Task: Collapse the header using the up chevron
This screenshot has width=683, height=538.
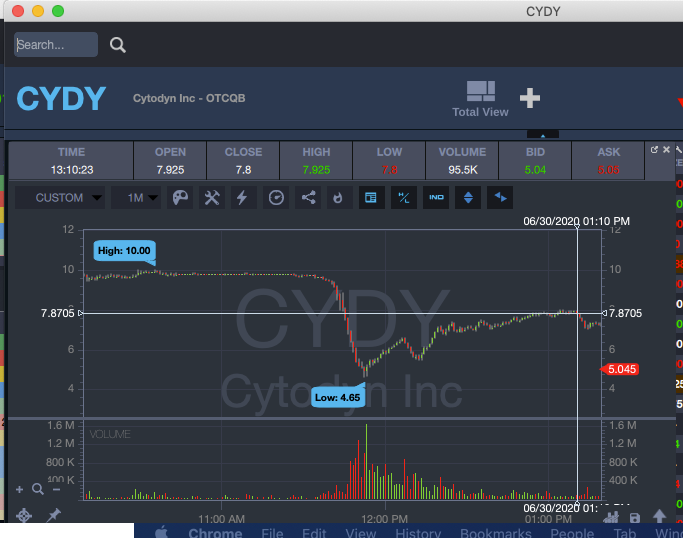Action: click(543, 135)
